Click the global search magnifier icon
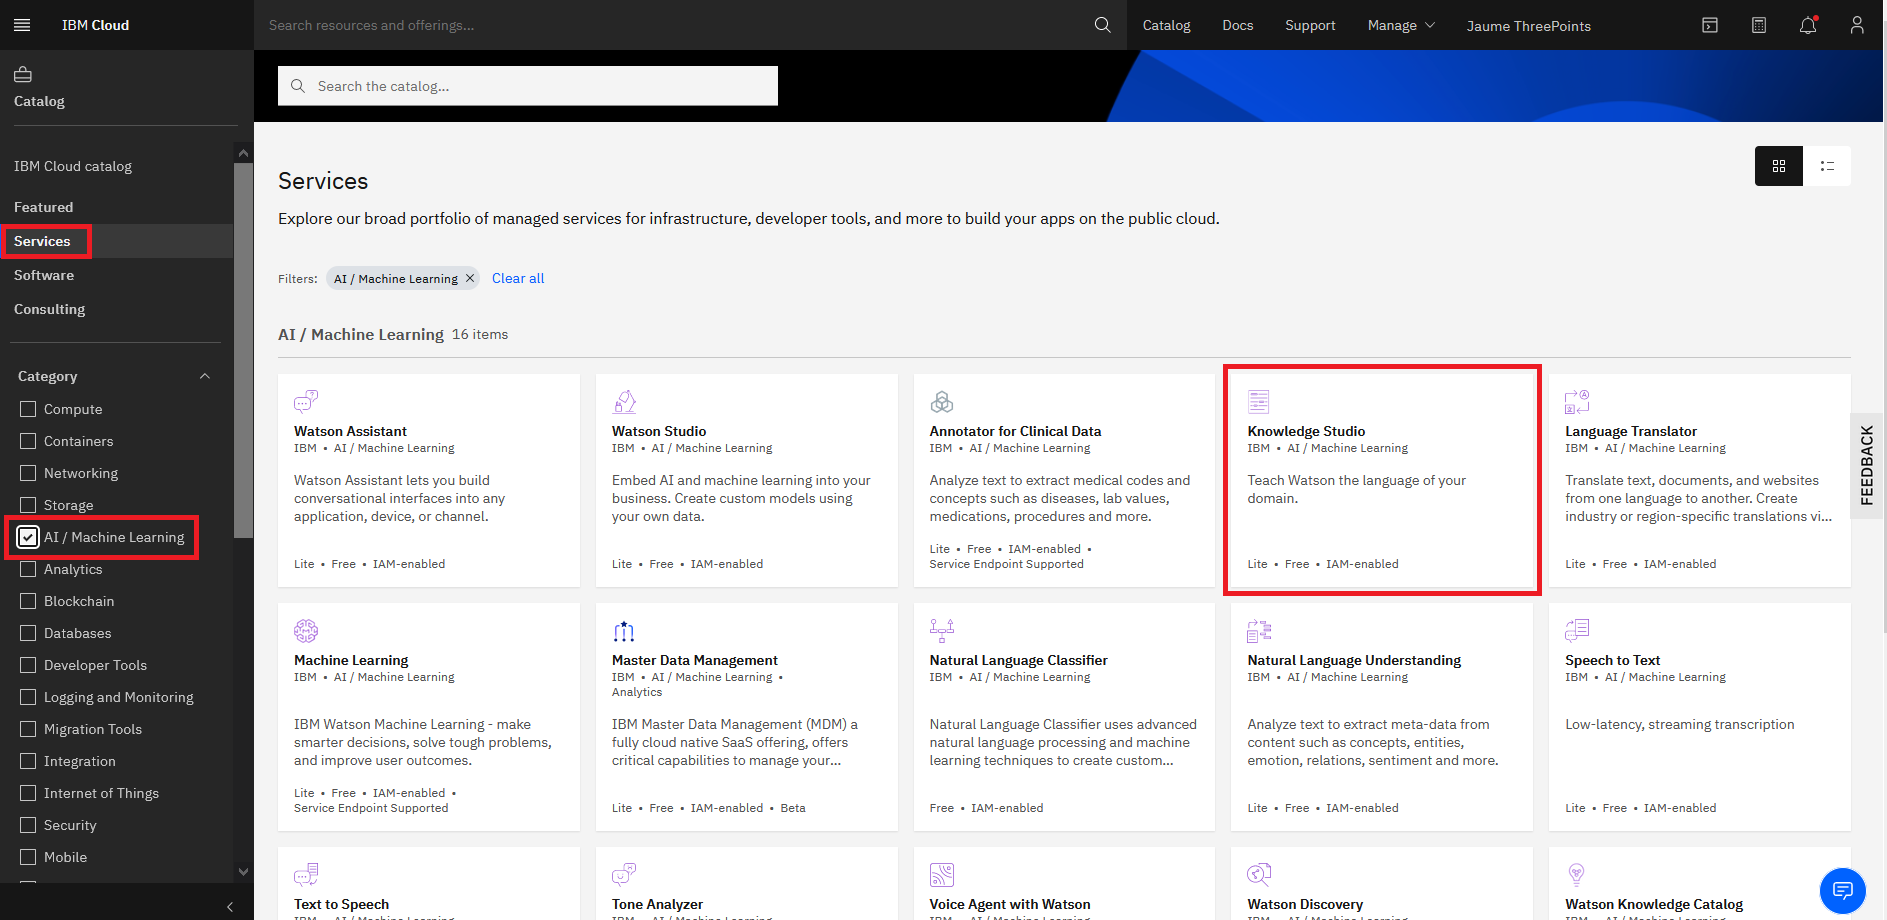 (1102, 25)
